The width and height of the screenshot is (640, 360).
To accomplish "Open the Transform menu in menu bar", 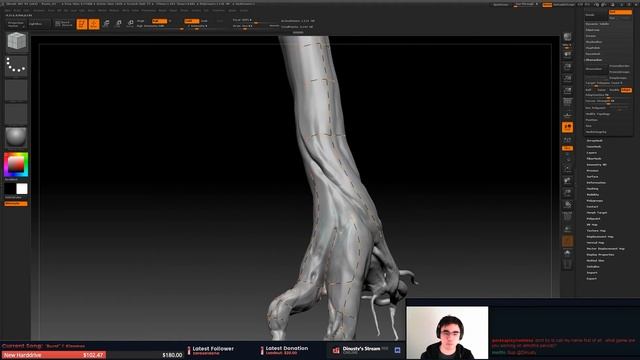I will [x=219, y=10].
